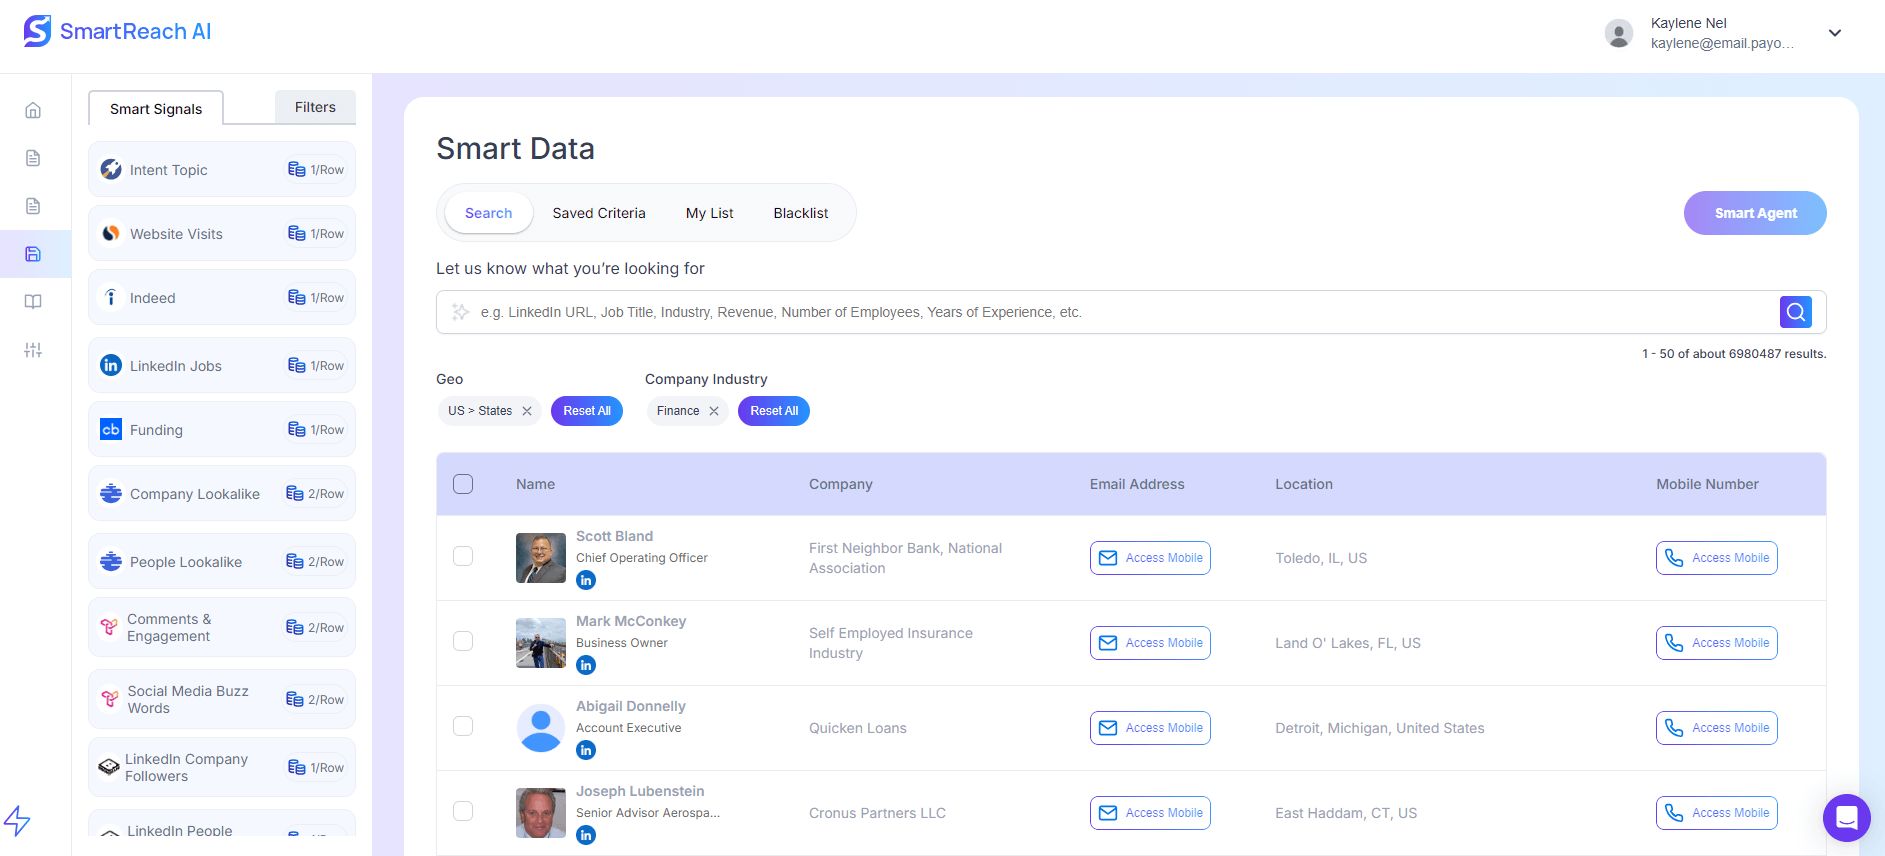Switch to the Filters tab
This screenshot has width=1885, height=856.
[x=315, y=107]
